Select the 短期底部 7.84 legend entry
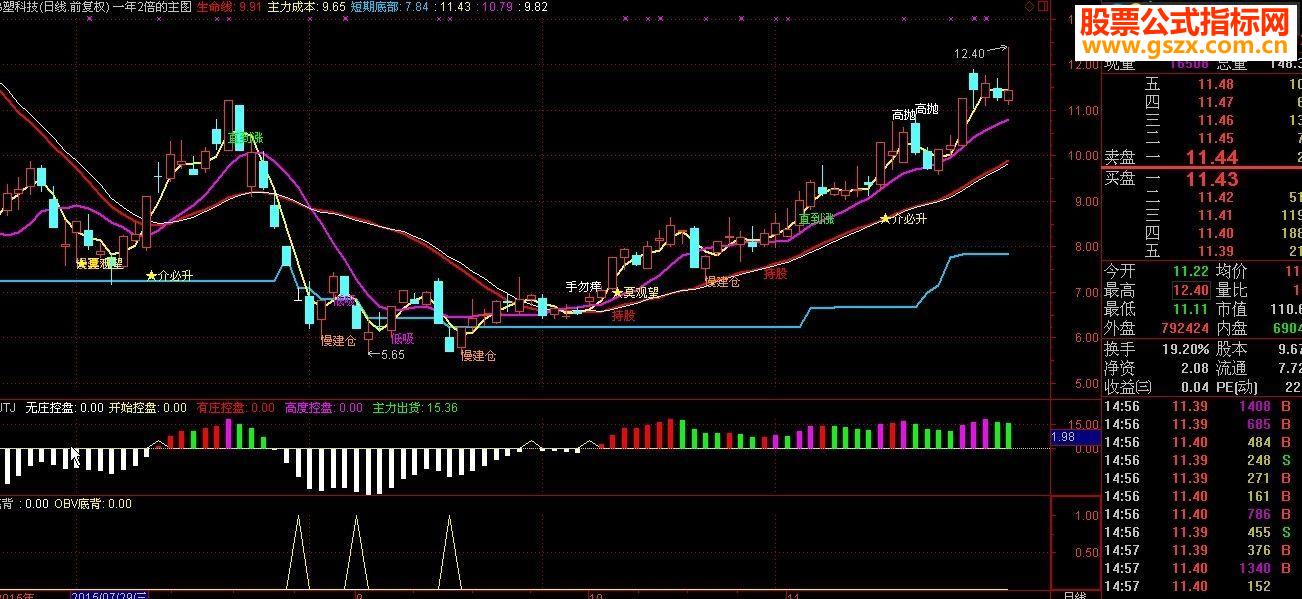Viewport: 1302px width, 599px height. coord(391,6)
